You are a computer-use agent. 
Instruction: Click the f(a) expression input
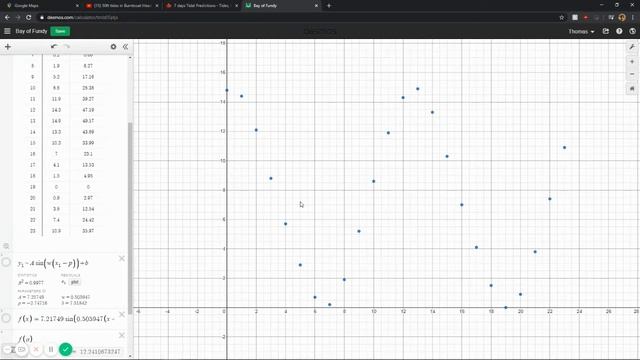coord(25,339)
